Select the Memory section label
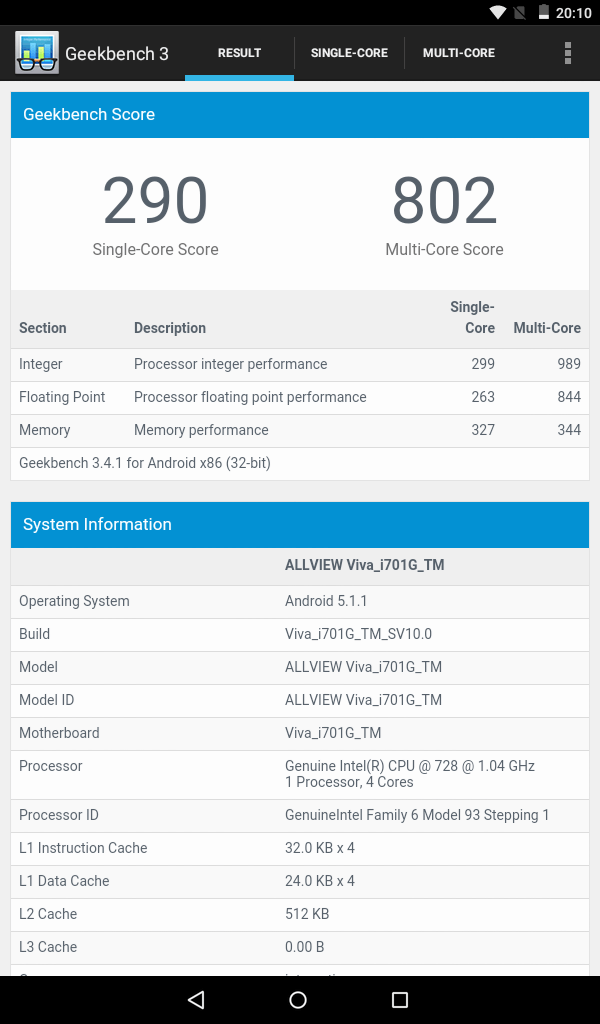This screenshot has height=1024, width=600. tap(44, 430)
